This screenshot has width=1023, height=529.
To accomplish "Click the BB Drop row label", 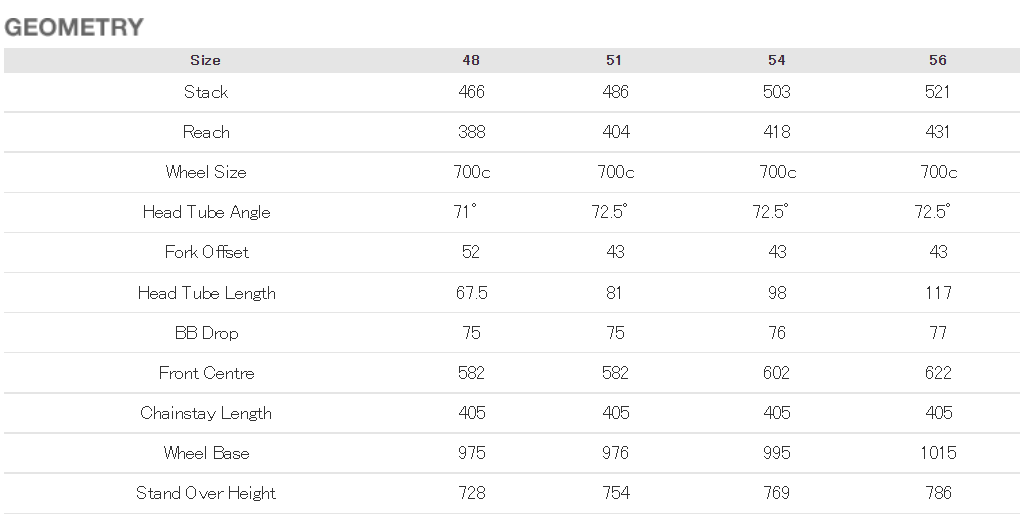I will (x=206, y=333).
